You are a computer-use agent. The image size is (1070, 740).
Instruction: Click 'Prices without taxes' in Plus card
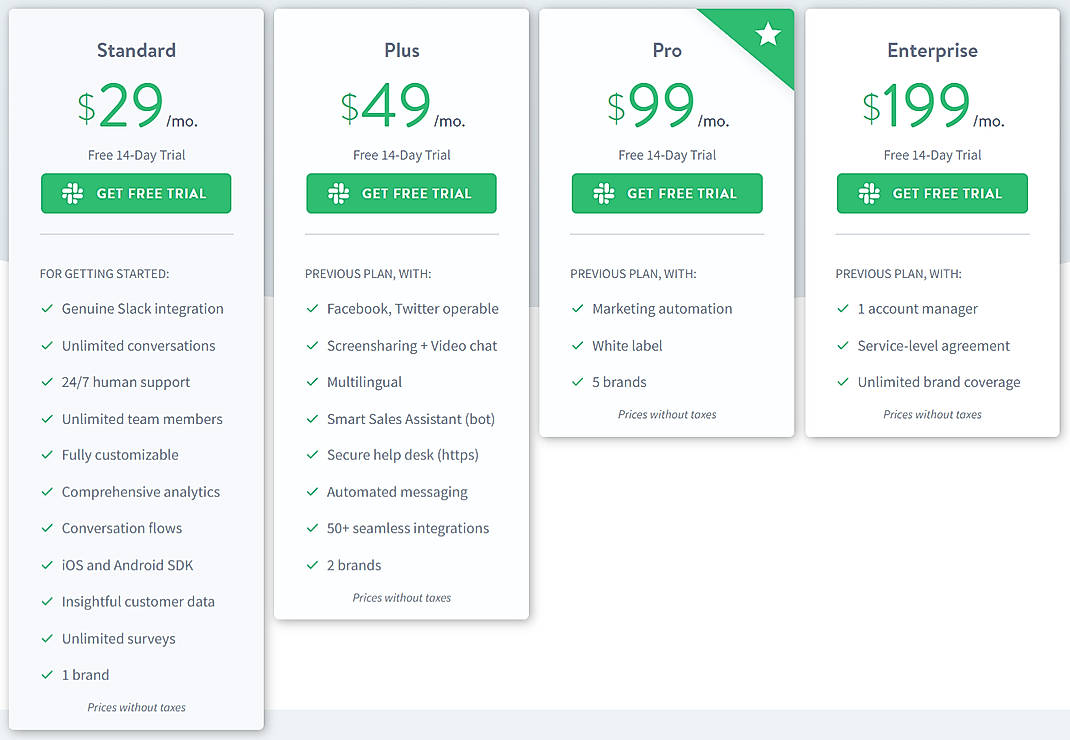pyautogui.click(x=402, y=597)
